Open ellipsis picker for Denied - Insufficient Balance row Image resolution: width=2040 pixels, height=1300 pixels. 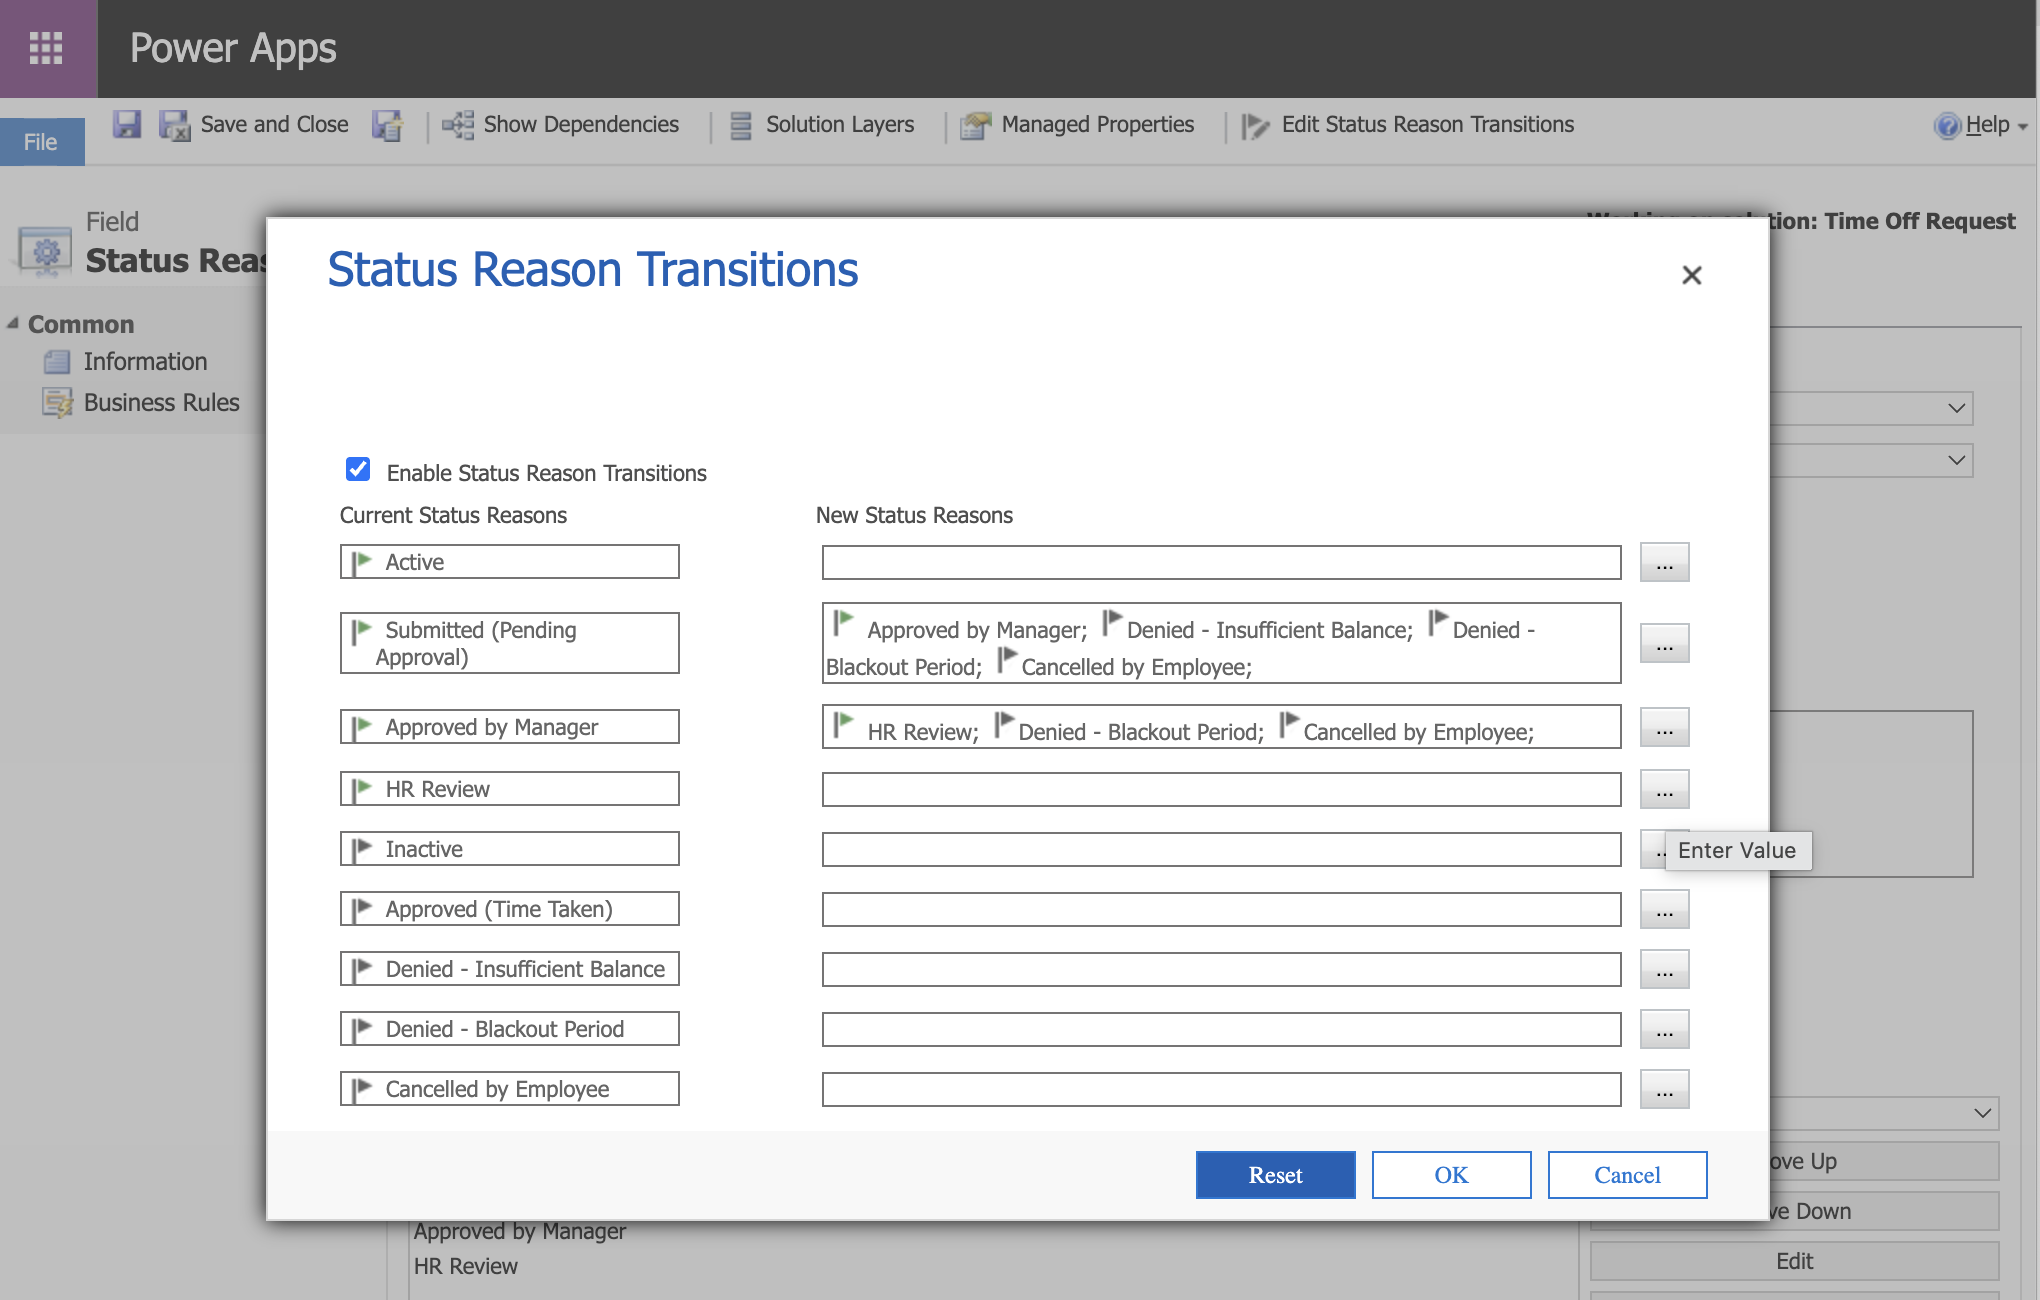pyautogui.click(x=1664, y=969)
